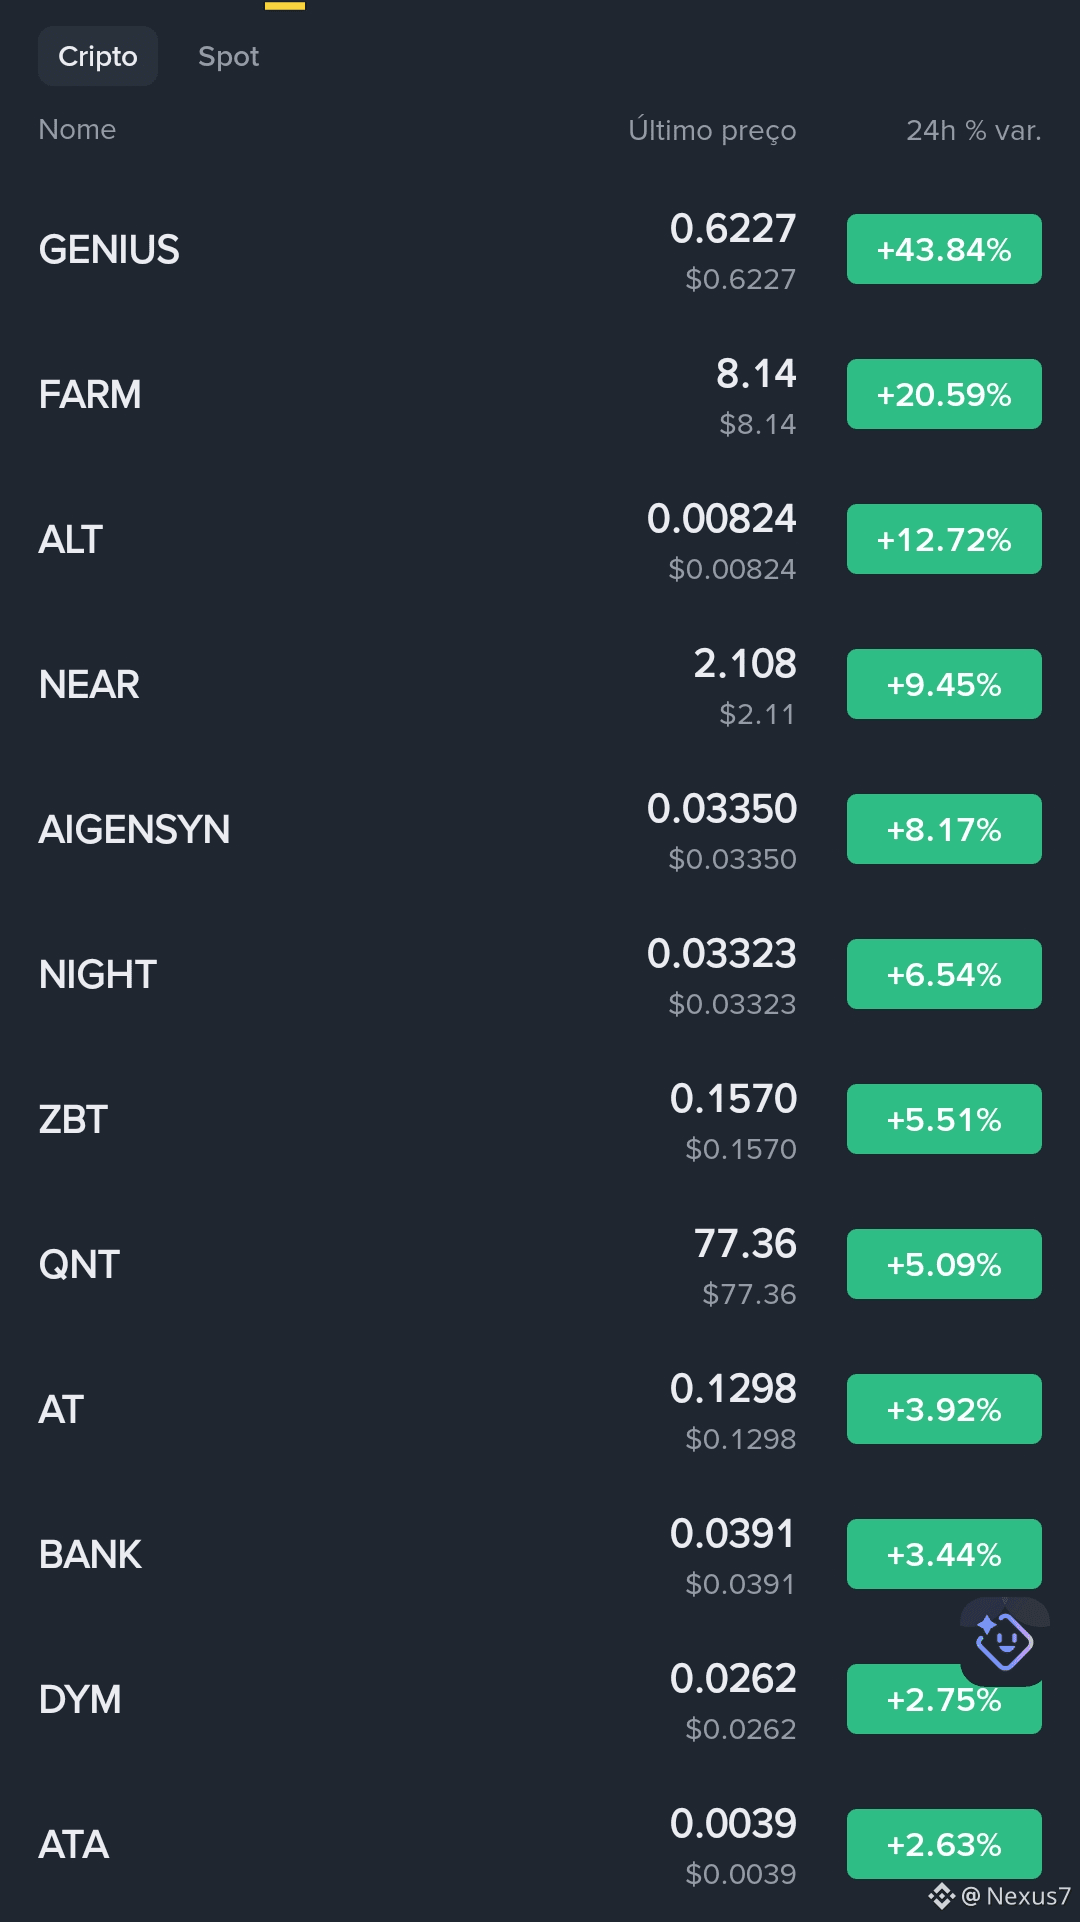Open the BANK coin entry
This screenshot has height=1922, width=1080.
point(540,1555)
